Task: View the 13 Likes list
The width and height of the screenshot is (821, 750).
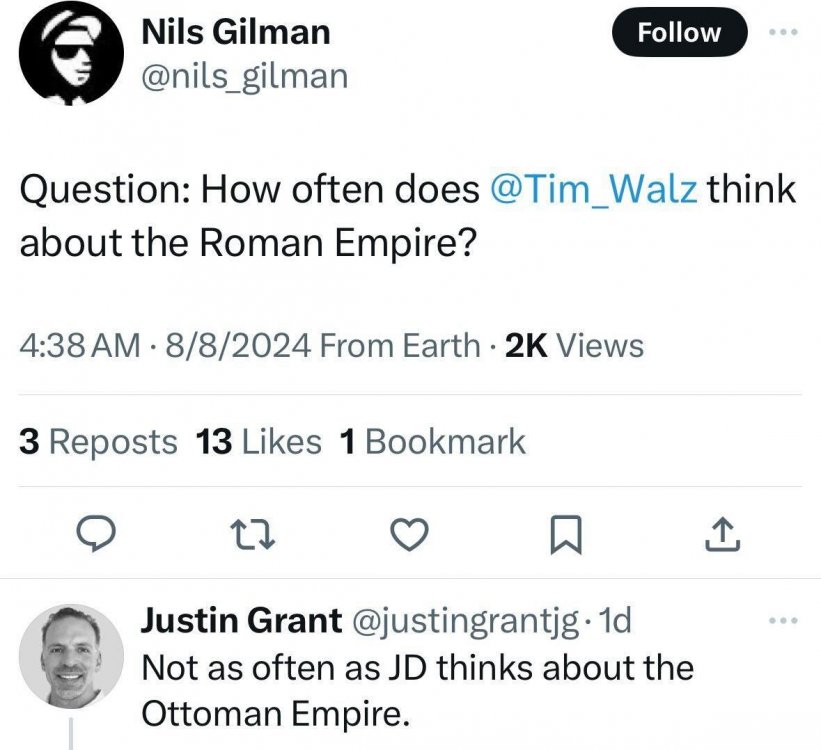Action: 260,441
